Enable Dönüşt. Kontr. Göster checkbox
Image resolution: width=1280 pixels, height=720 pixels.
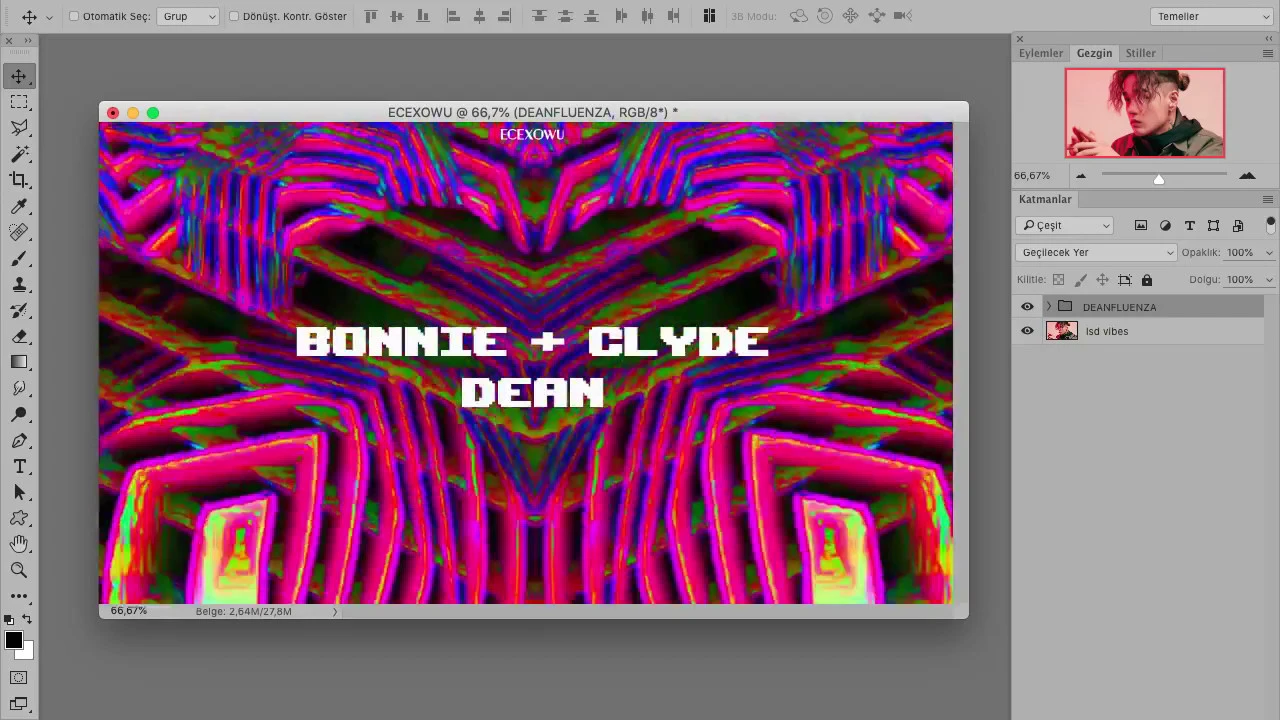pyautogui.click(x=234, y=16)
